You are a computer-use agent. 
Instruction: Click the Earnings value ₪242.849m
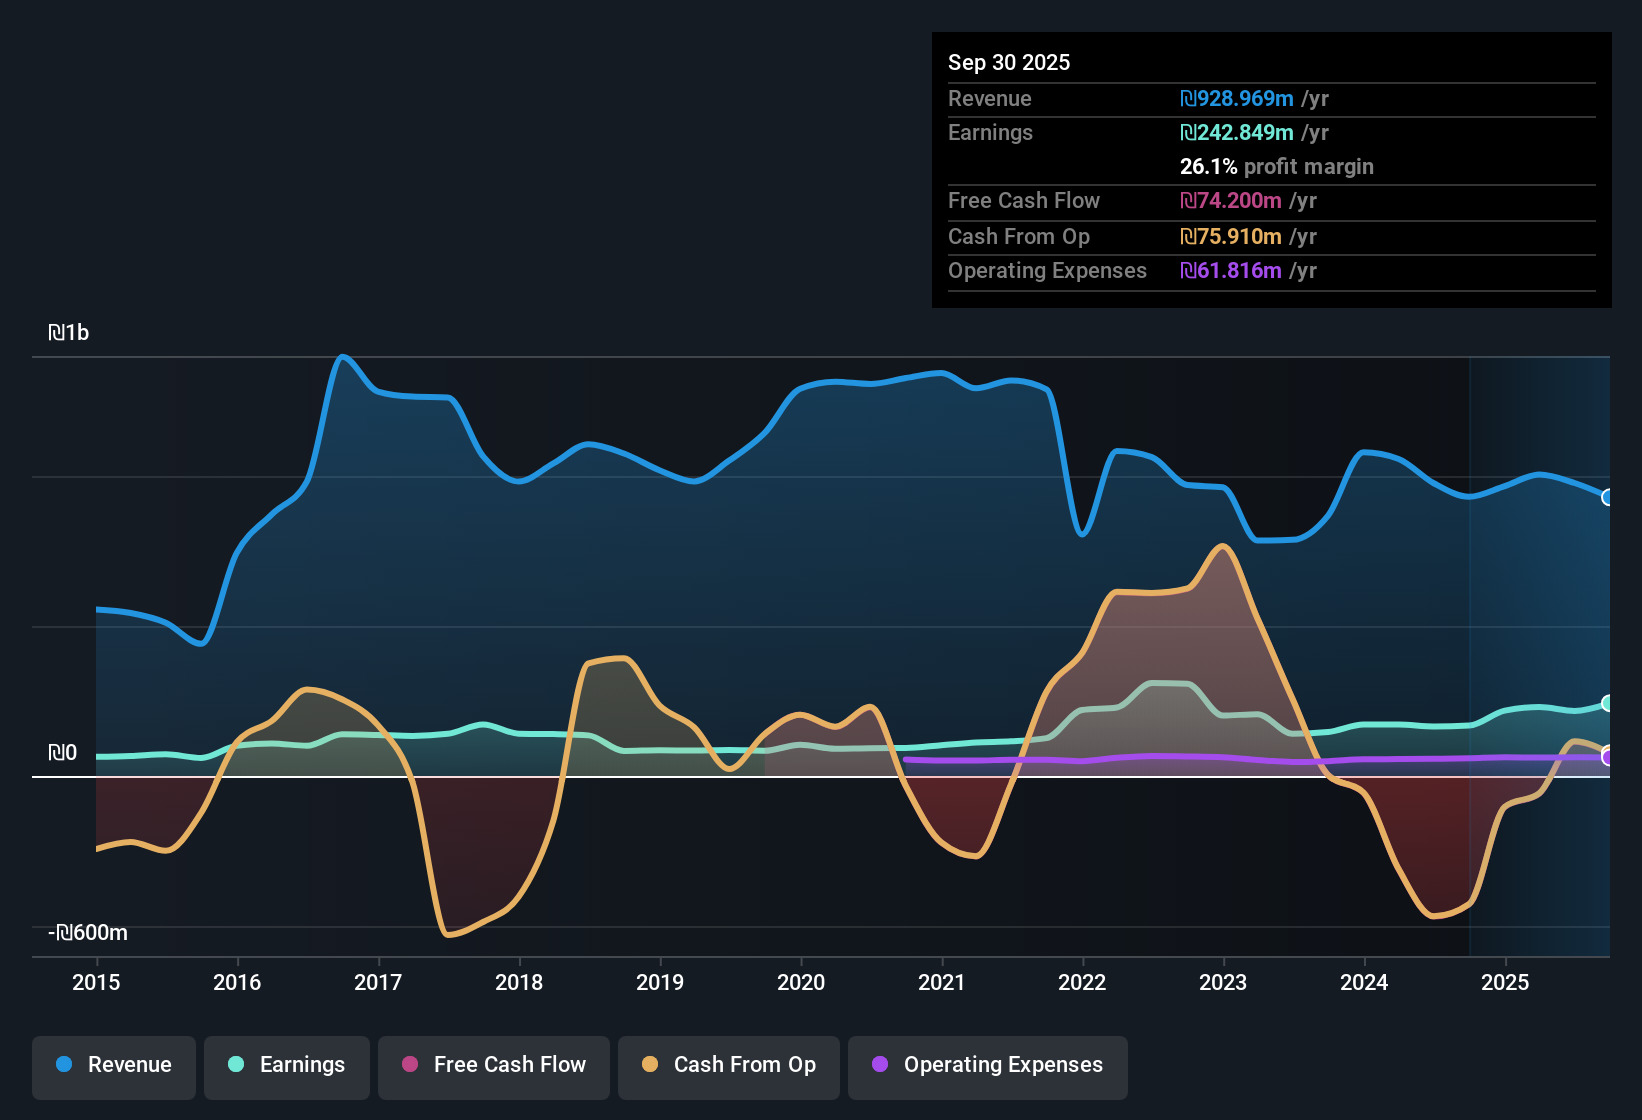point(1235,132)
